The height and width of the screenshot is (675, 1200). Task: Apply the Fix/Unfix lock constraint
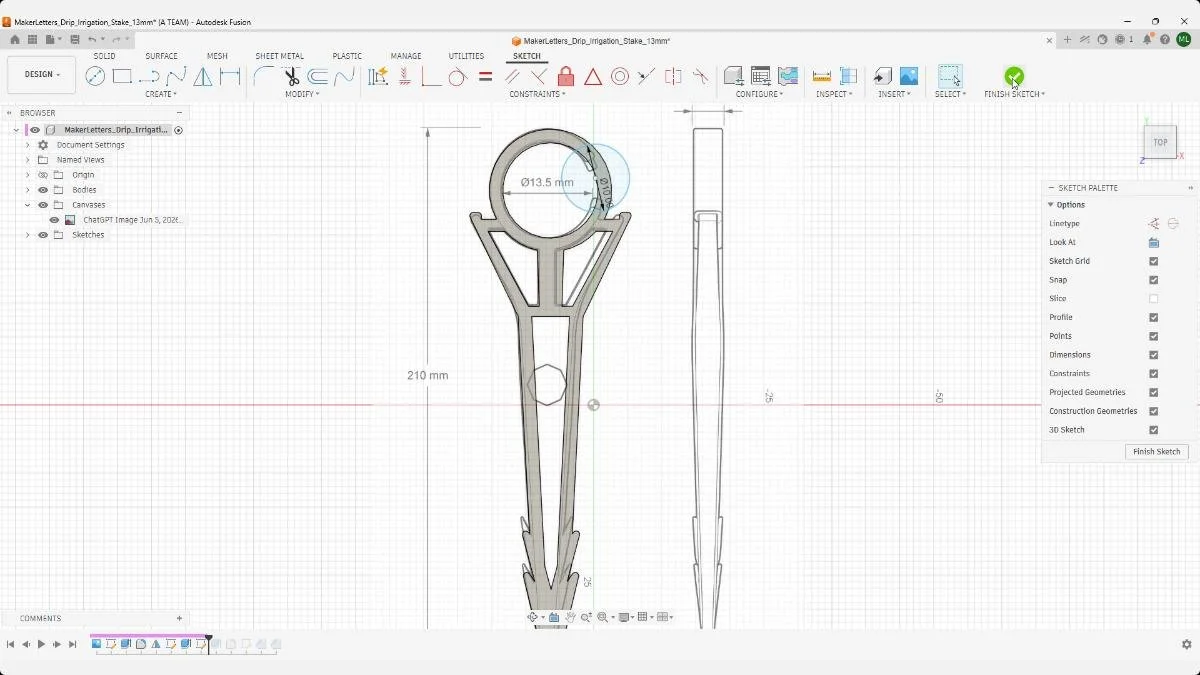566,76
